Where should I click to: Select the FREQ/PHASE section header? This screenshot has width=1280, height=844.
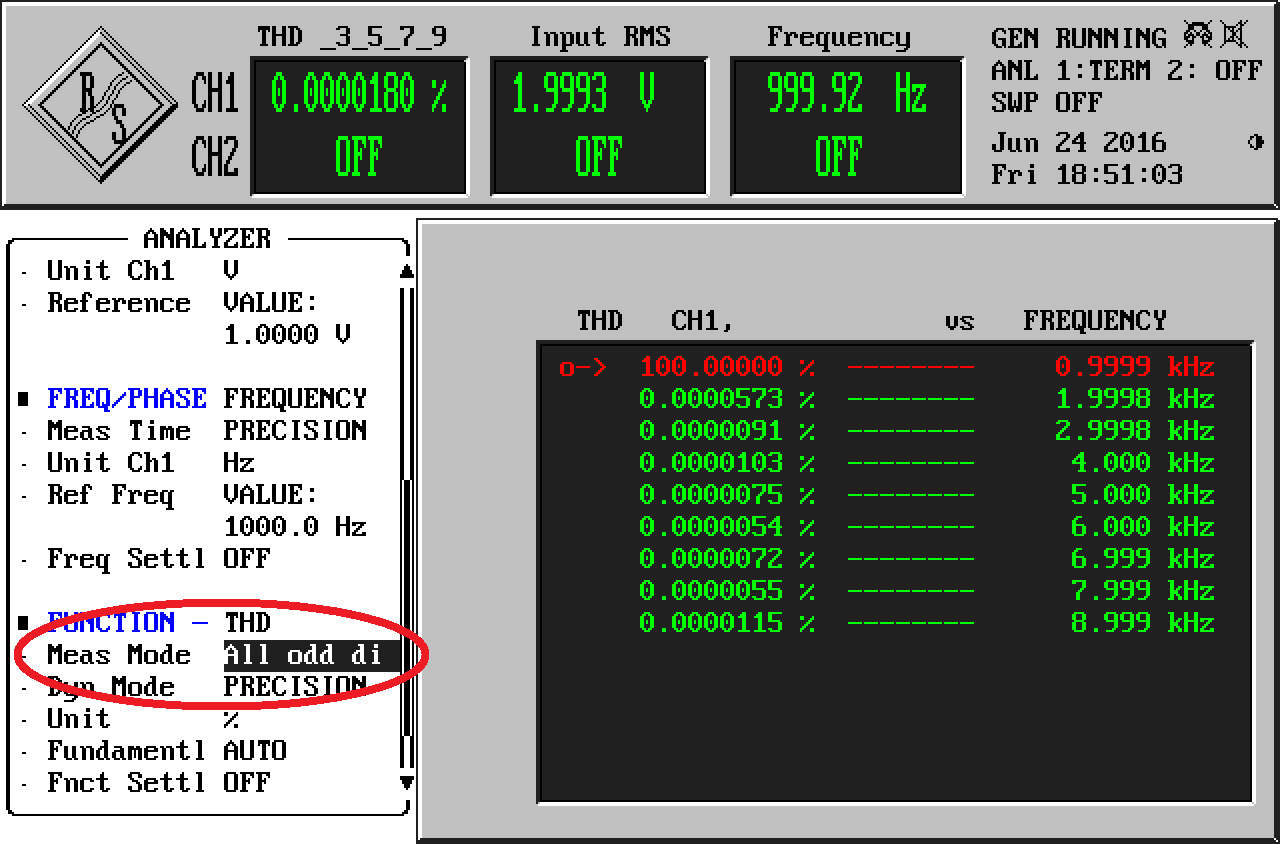(127, 399)
